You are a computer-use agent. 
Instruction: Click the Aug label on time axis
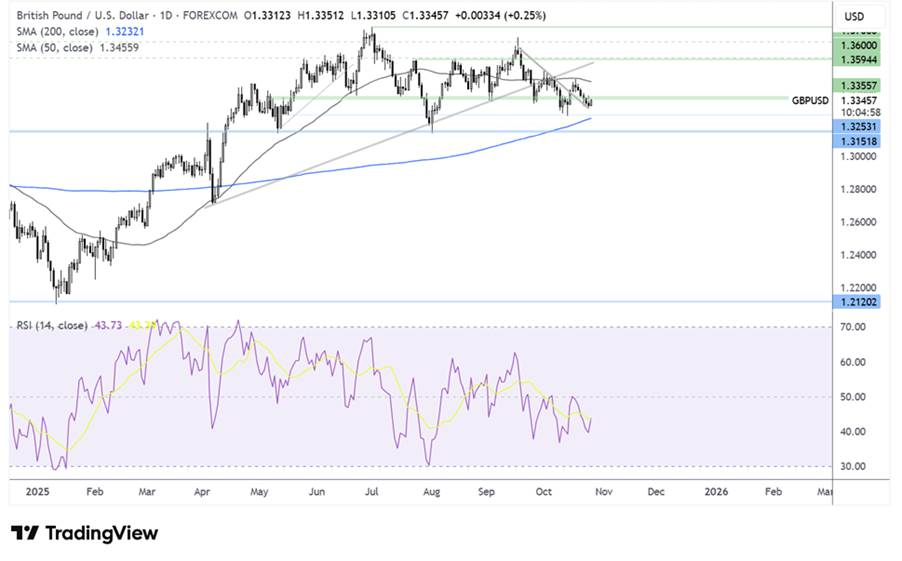(x=431, y=491)
